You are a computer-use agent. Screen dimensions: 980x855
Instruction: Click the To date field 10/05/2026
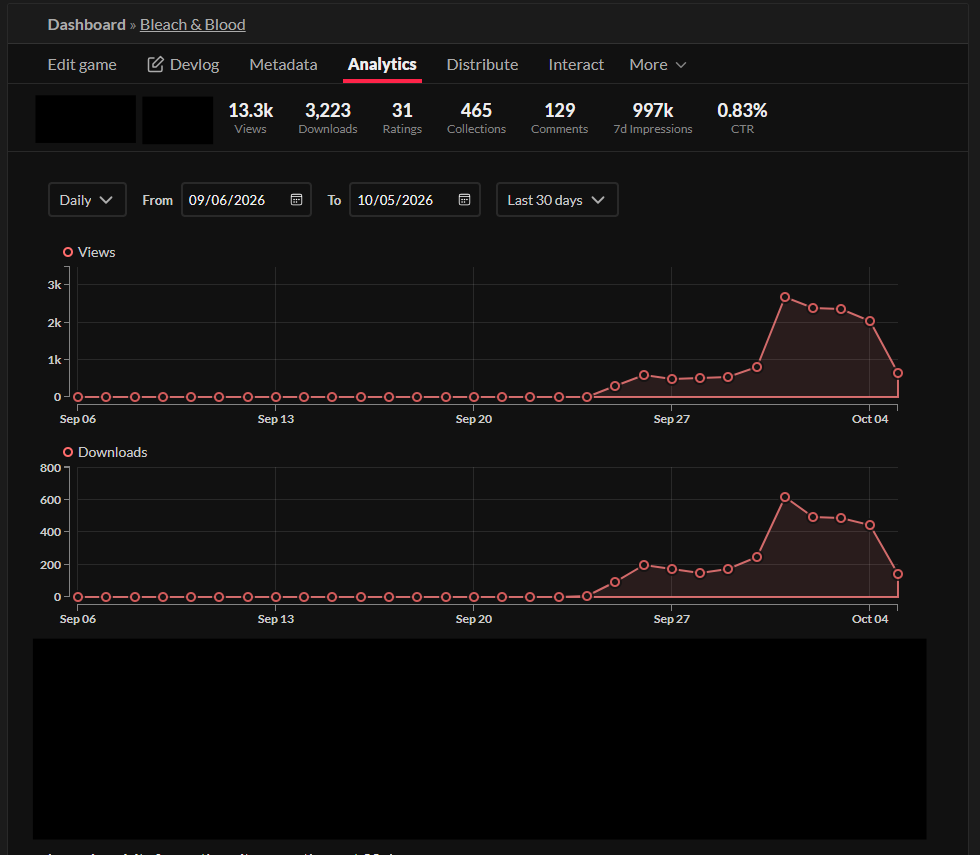[415, 200]
